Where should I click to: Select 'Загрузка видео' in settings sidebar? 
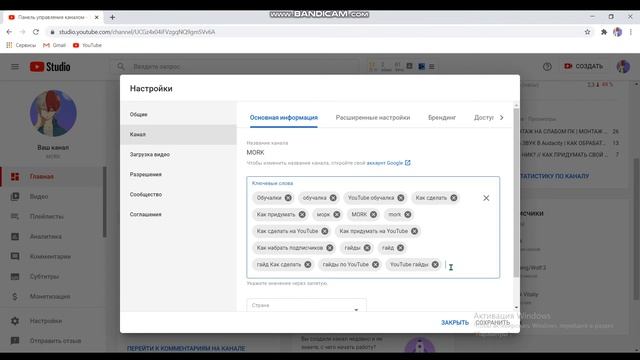click(178, 154)
